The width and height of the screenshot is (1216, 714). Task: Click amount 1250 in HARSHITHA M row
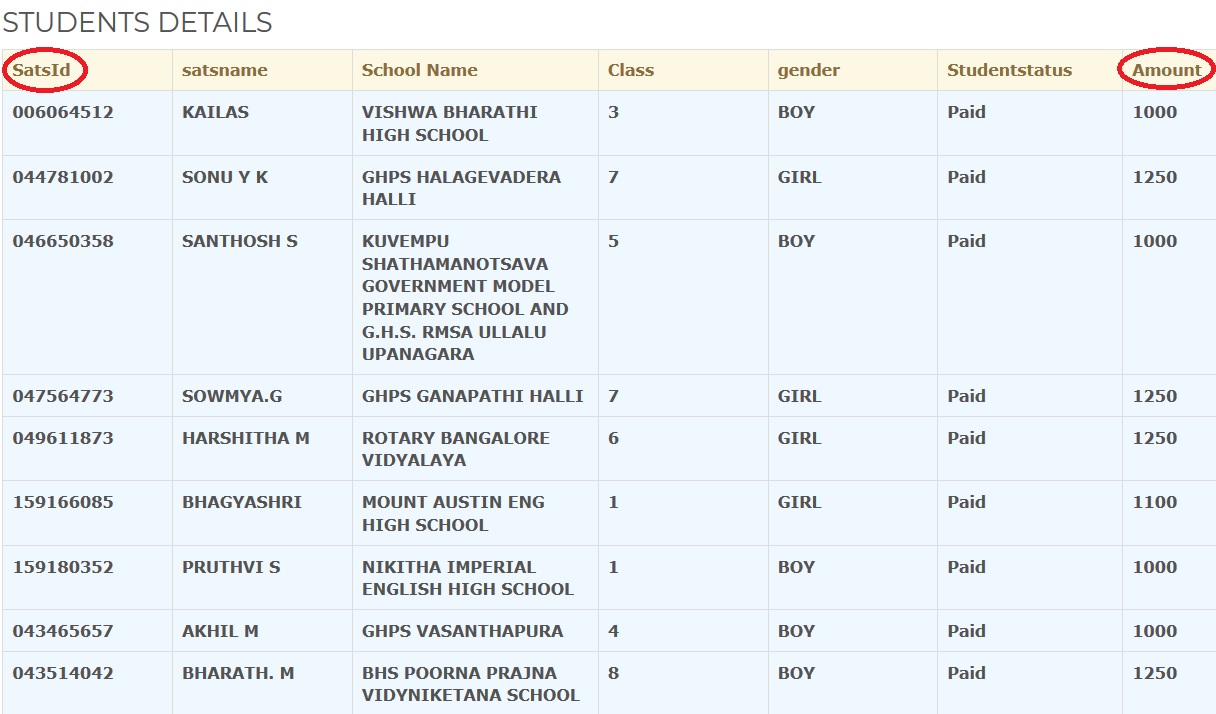pos(1155,438)
